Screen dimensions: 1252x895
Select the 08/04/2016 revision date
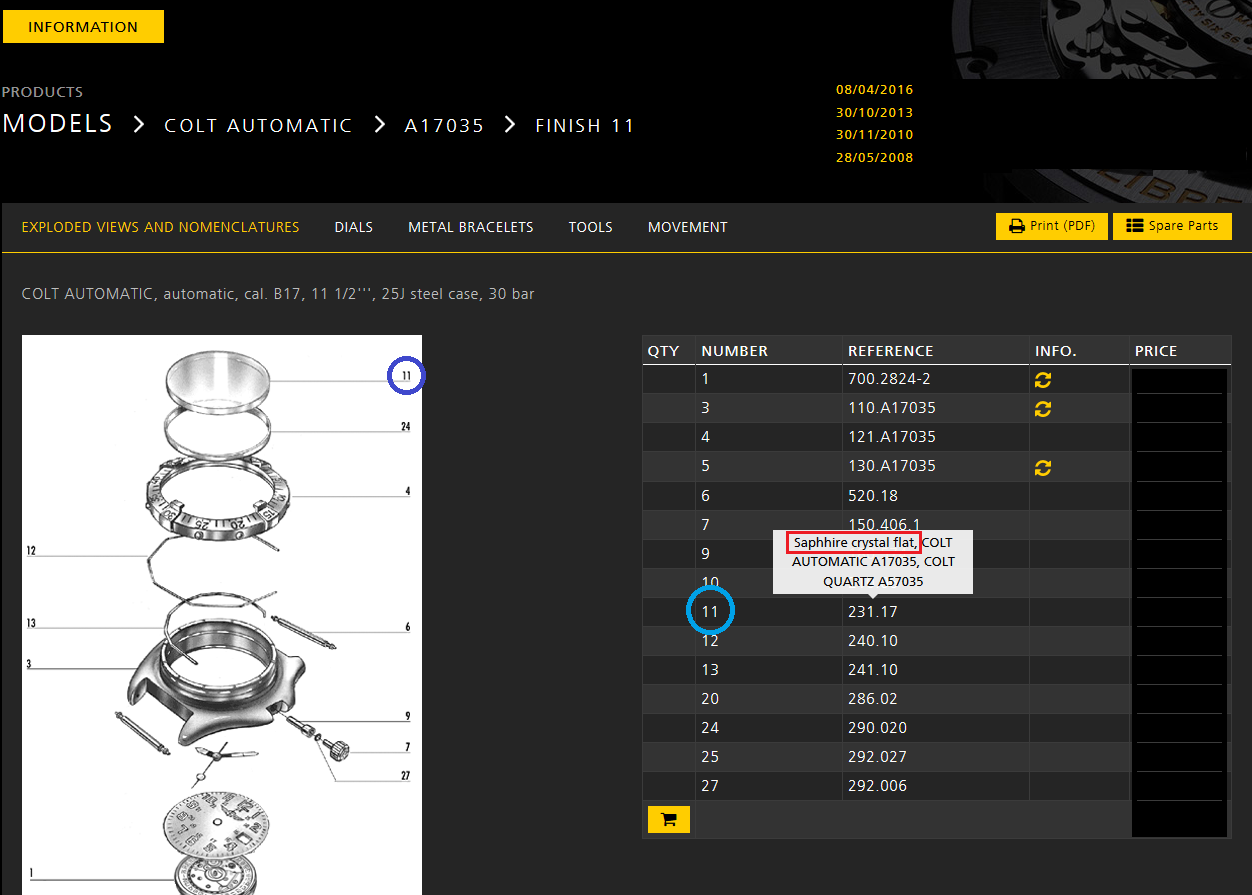click(874, 90)
